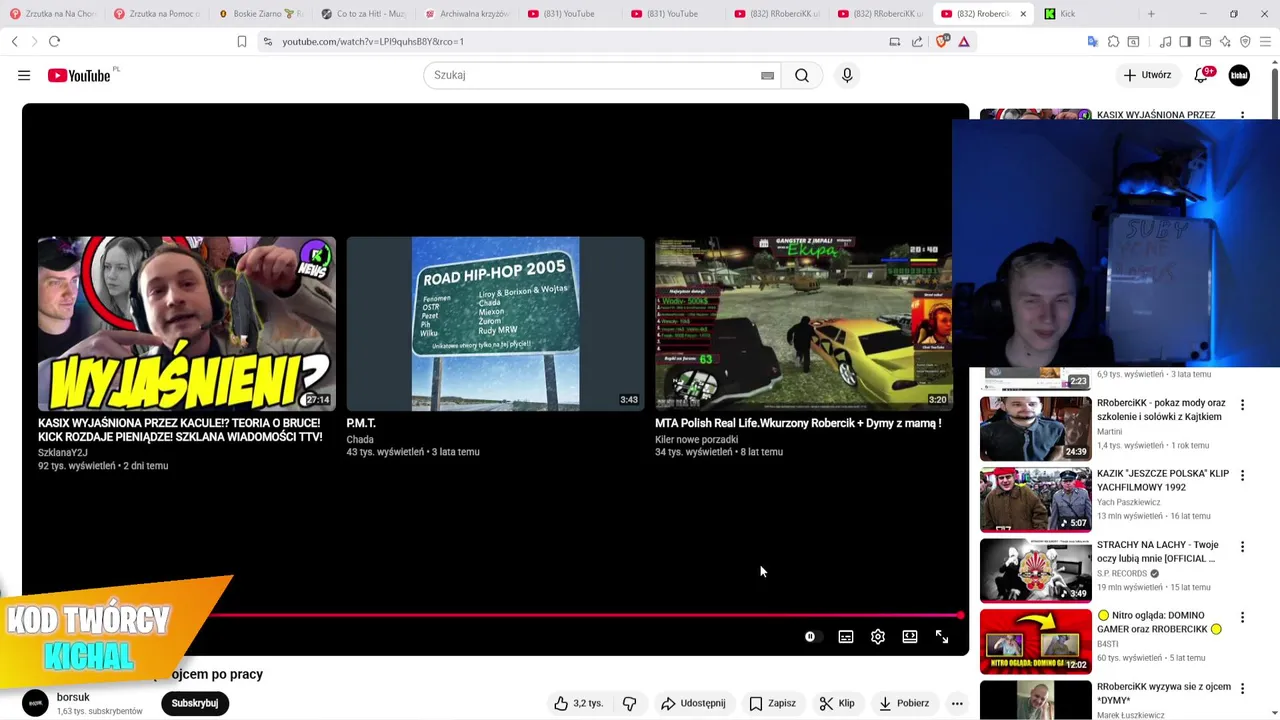1280x720 pixels.
Task: Open site settings icon in address bar
Action: click(267, 41)
